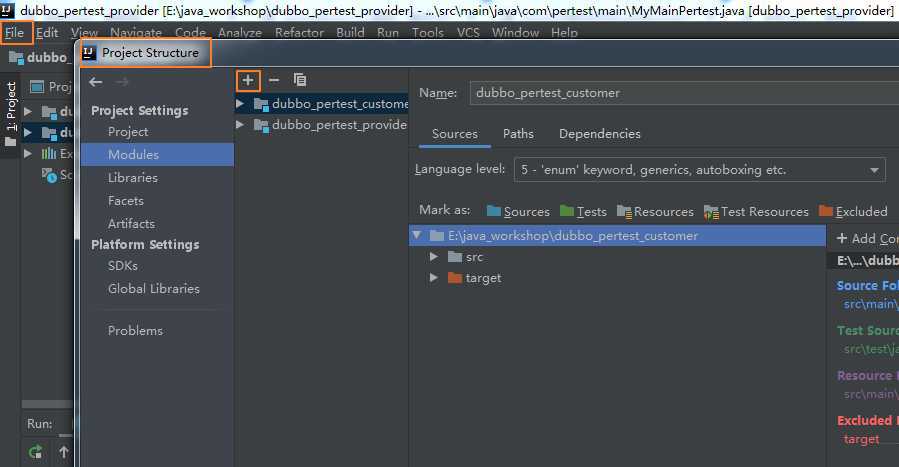The height and width of the screenshot is (467, 899).
Task: Expand first project tree node in main window
Action: pos(28,111)
